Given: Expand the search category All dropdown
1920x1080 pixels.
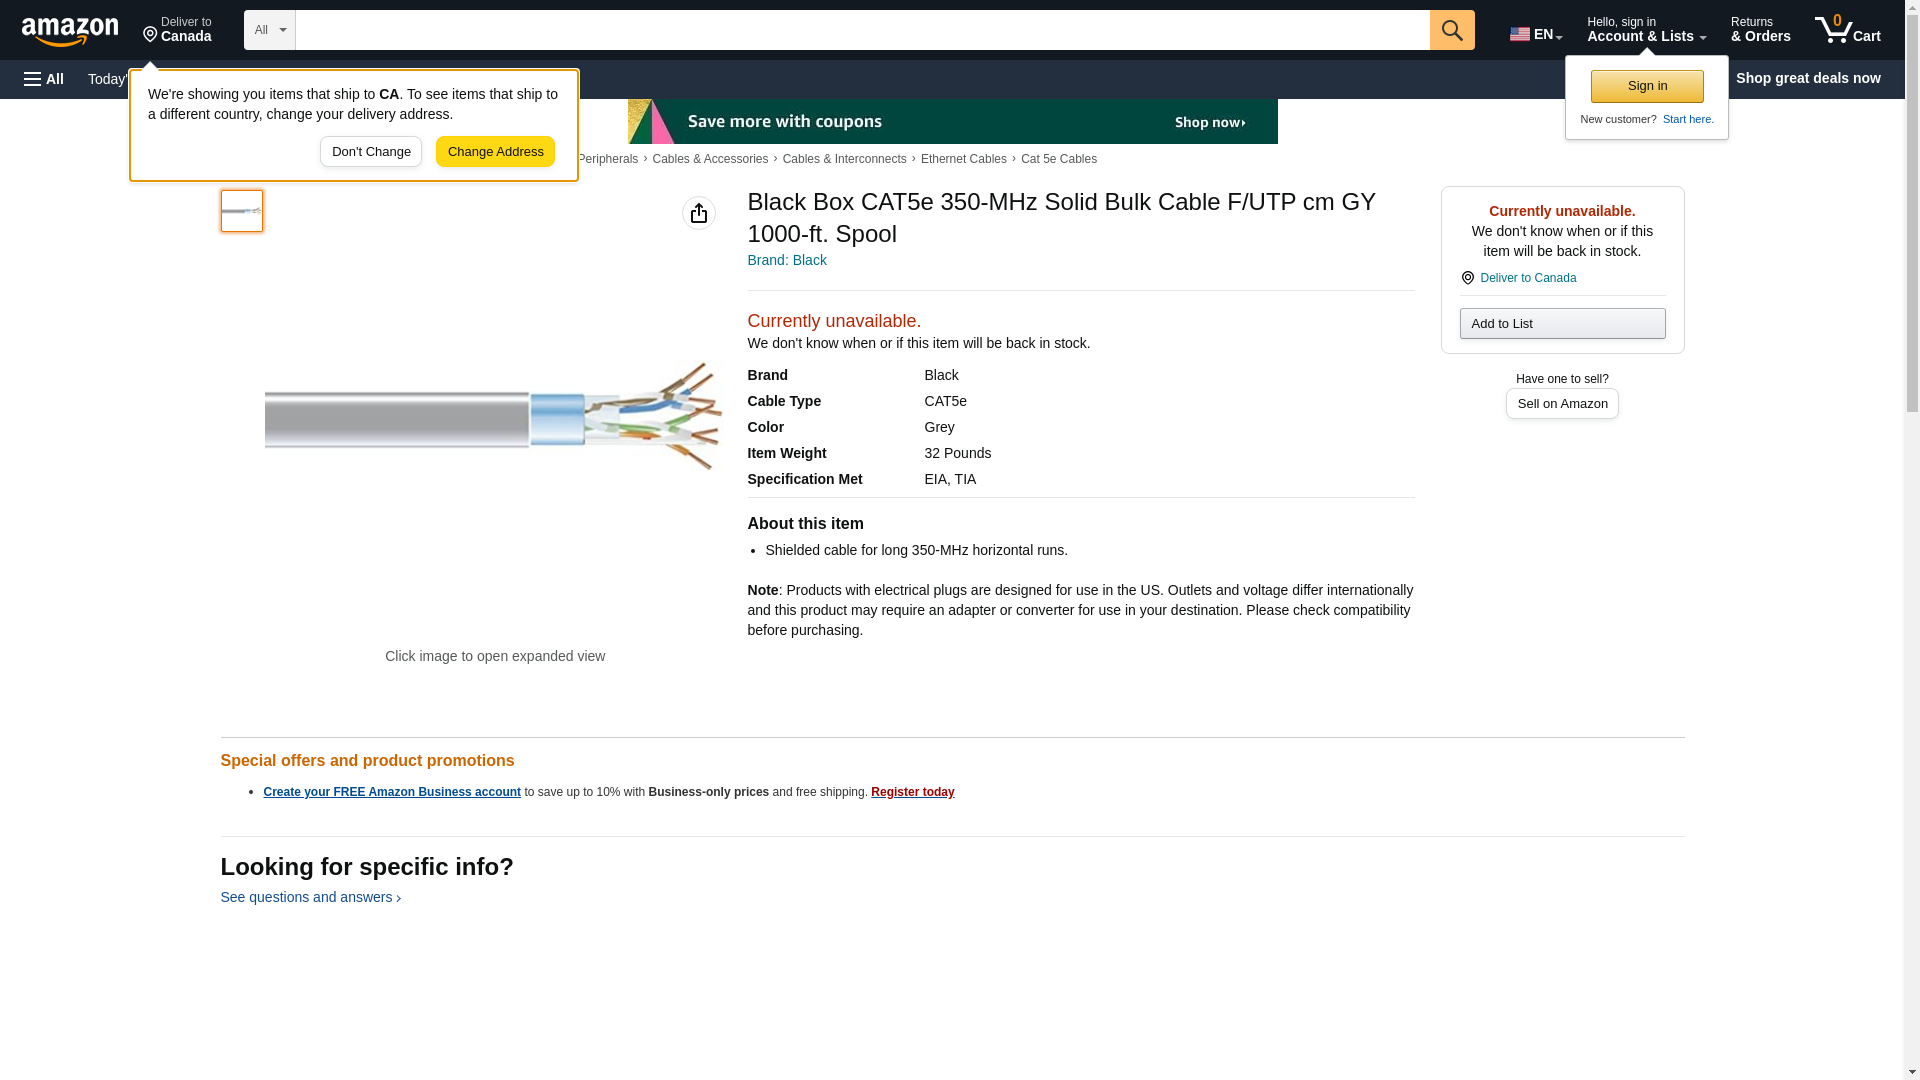Looking at the screenshot, I should point(269,30).
